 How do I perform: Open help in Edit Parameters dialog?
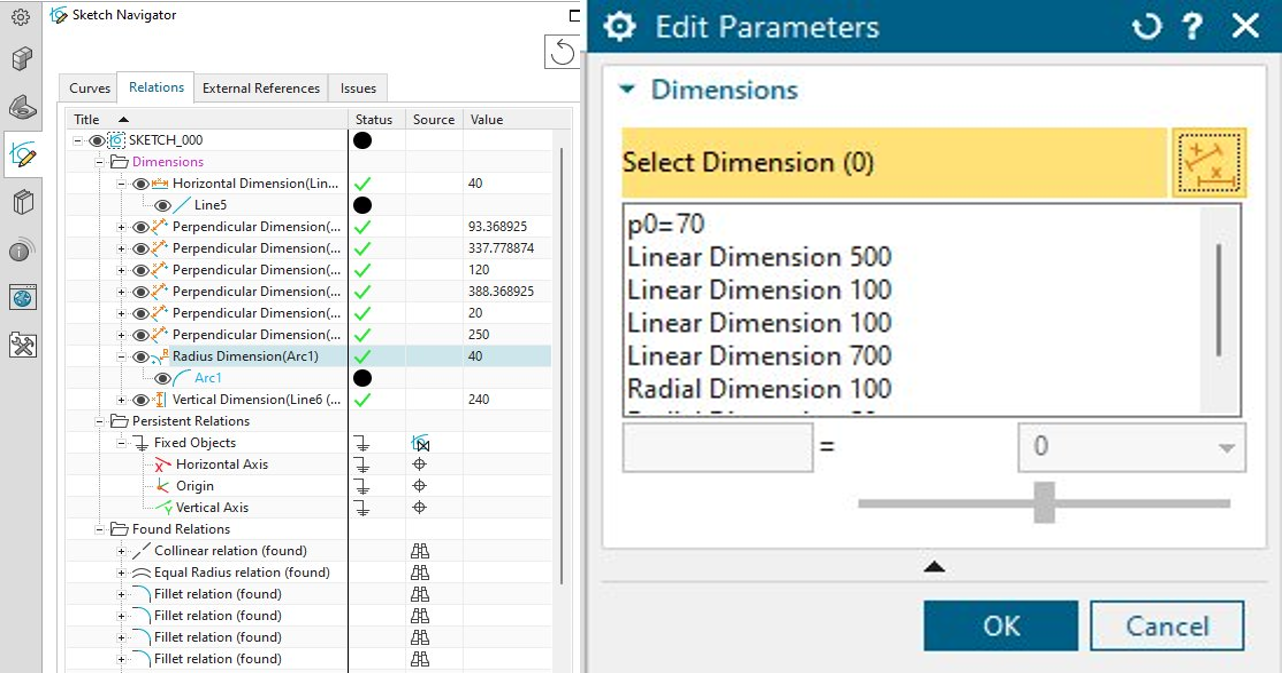1192,26
